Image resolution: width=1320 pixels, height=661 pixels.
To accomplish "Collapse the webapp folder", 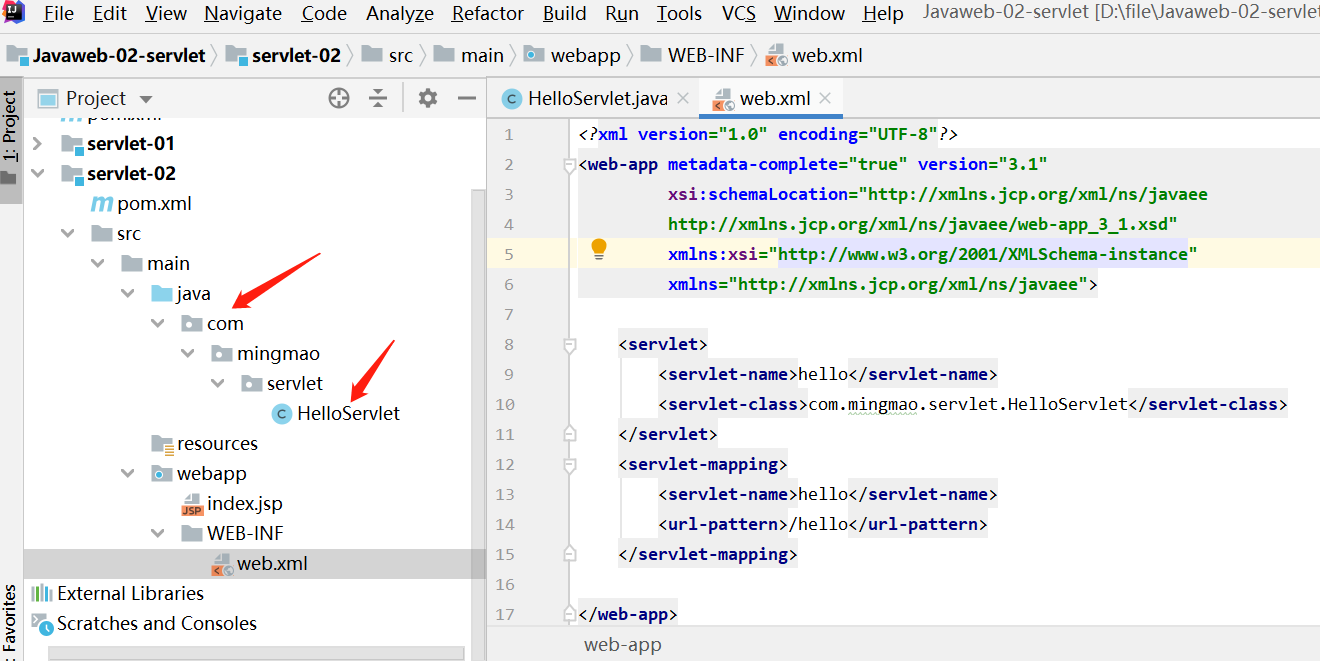I will click(128, 474).
